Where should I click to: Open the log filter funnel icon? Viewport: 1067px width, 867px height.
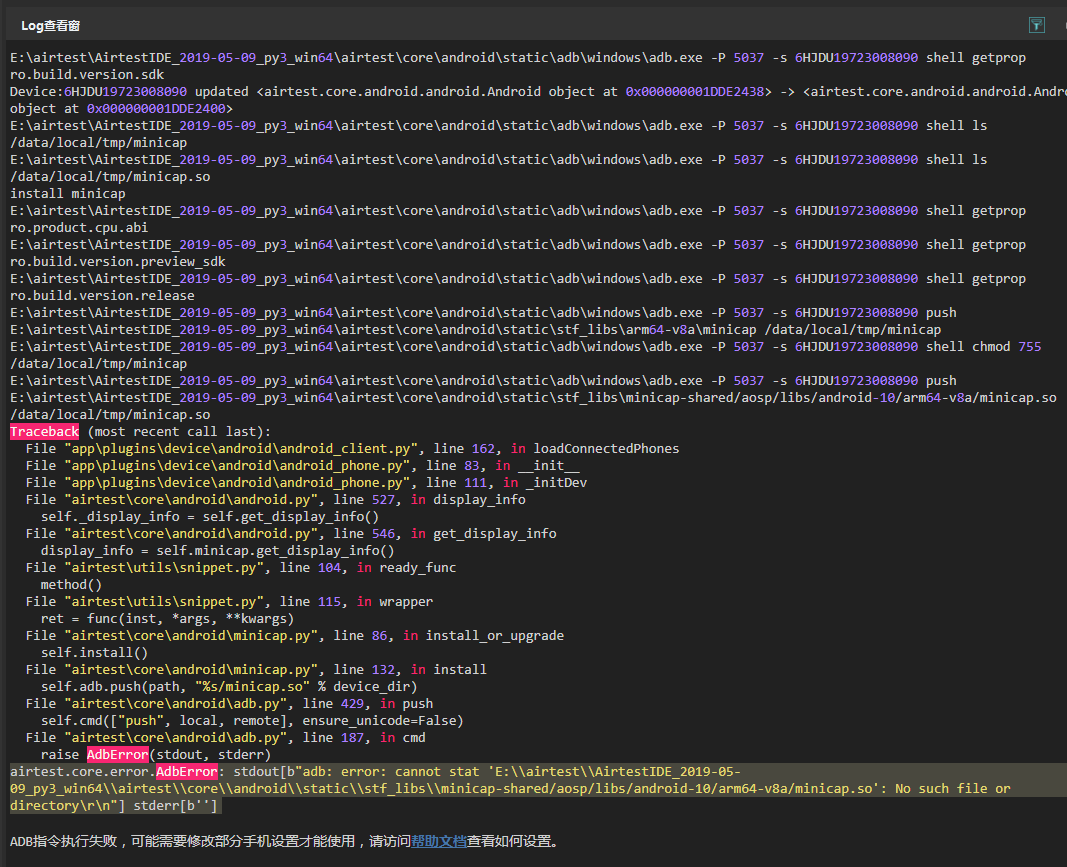(x=1036, y=25)
